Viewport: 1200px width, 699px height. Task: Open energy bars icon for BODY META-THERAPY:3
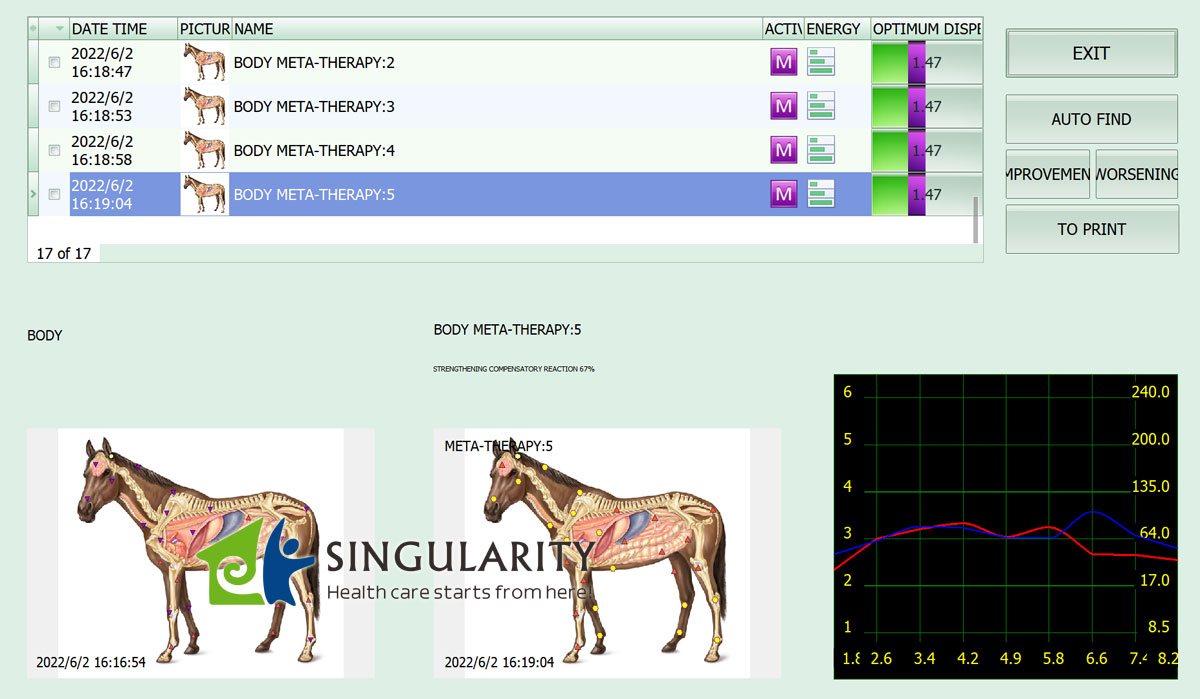point(821,106)
